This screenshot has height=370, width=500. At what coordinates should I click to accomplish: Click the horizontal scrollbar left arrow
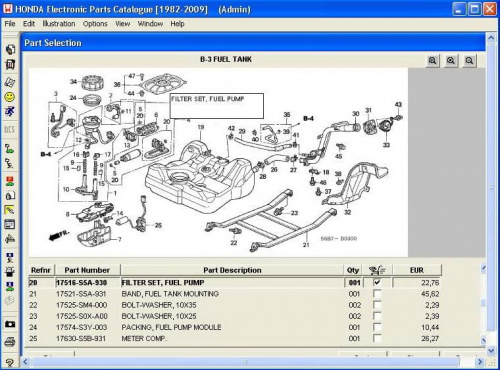(25, 362)
